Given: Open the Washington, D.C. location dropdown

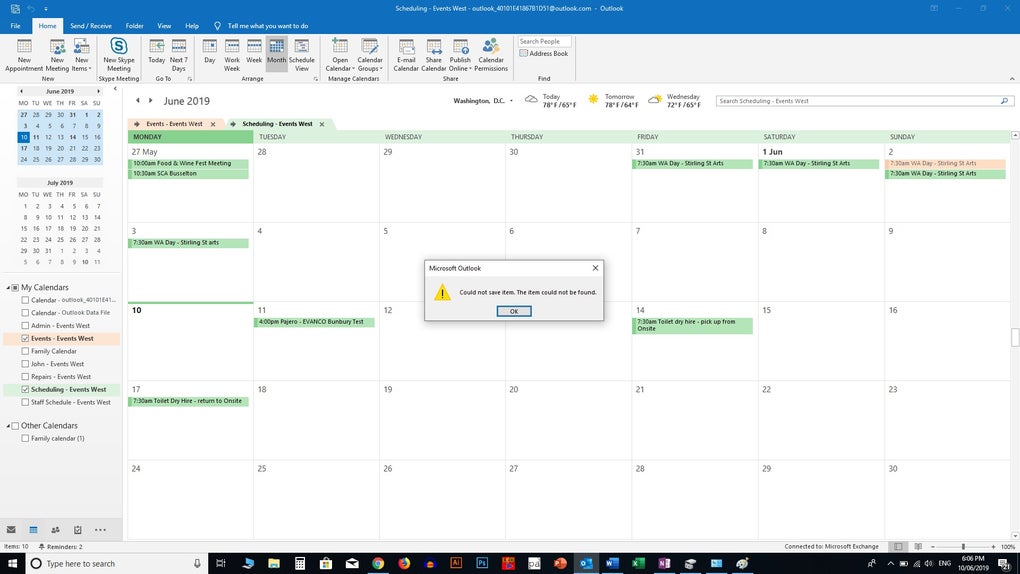Looking at the screenshot, I should pyautogui.click(x=511, y=101).
